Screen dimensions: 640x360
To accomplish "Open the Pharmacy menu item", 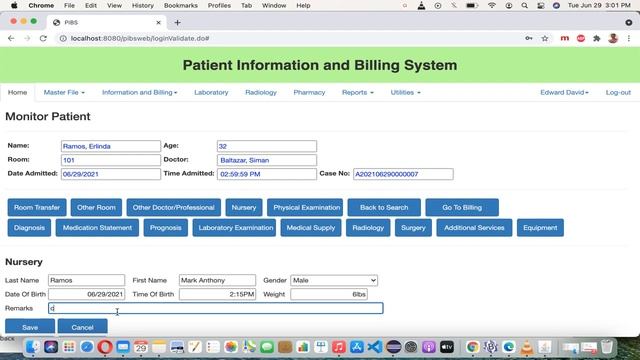I will pyautogui.click(x=309, y=93).
